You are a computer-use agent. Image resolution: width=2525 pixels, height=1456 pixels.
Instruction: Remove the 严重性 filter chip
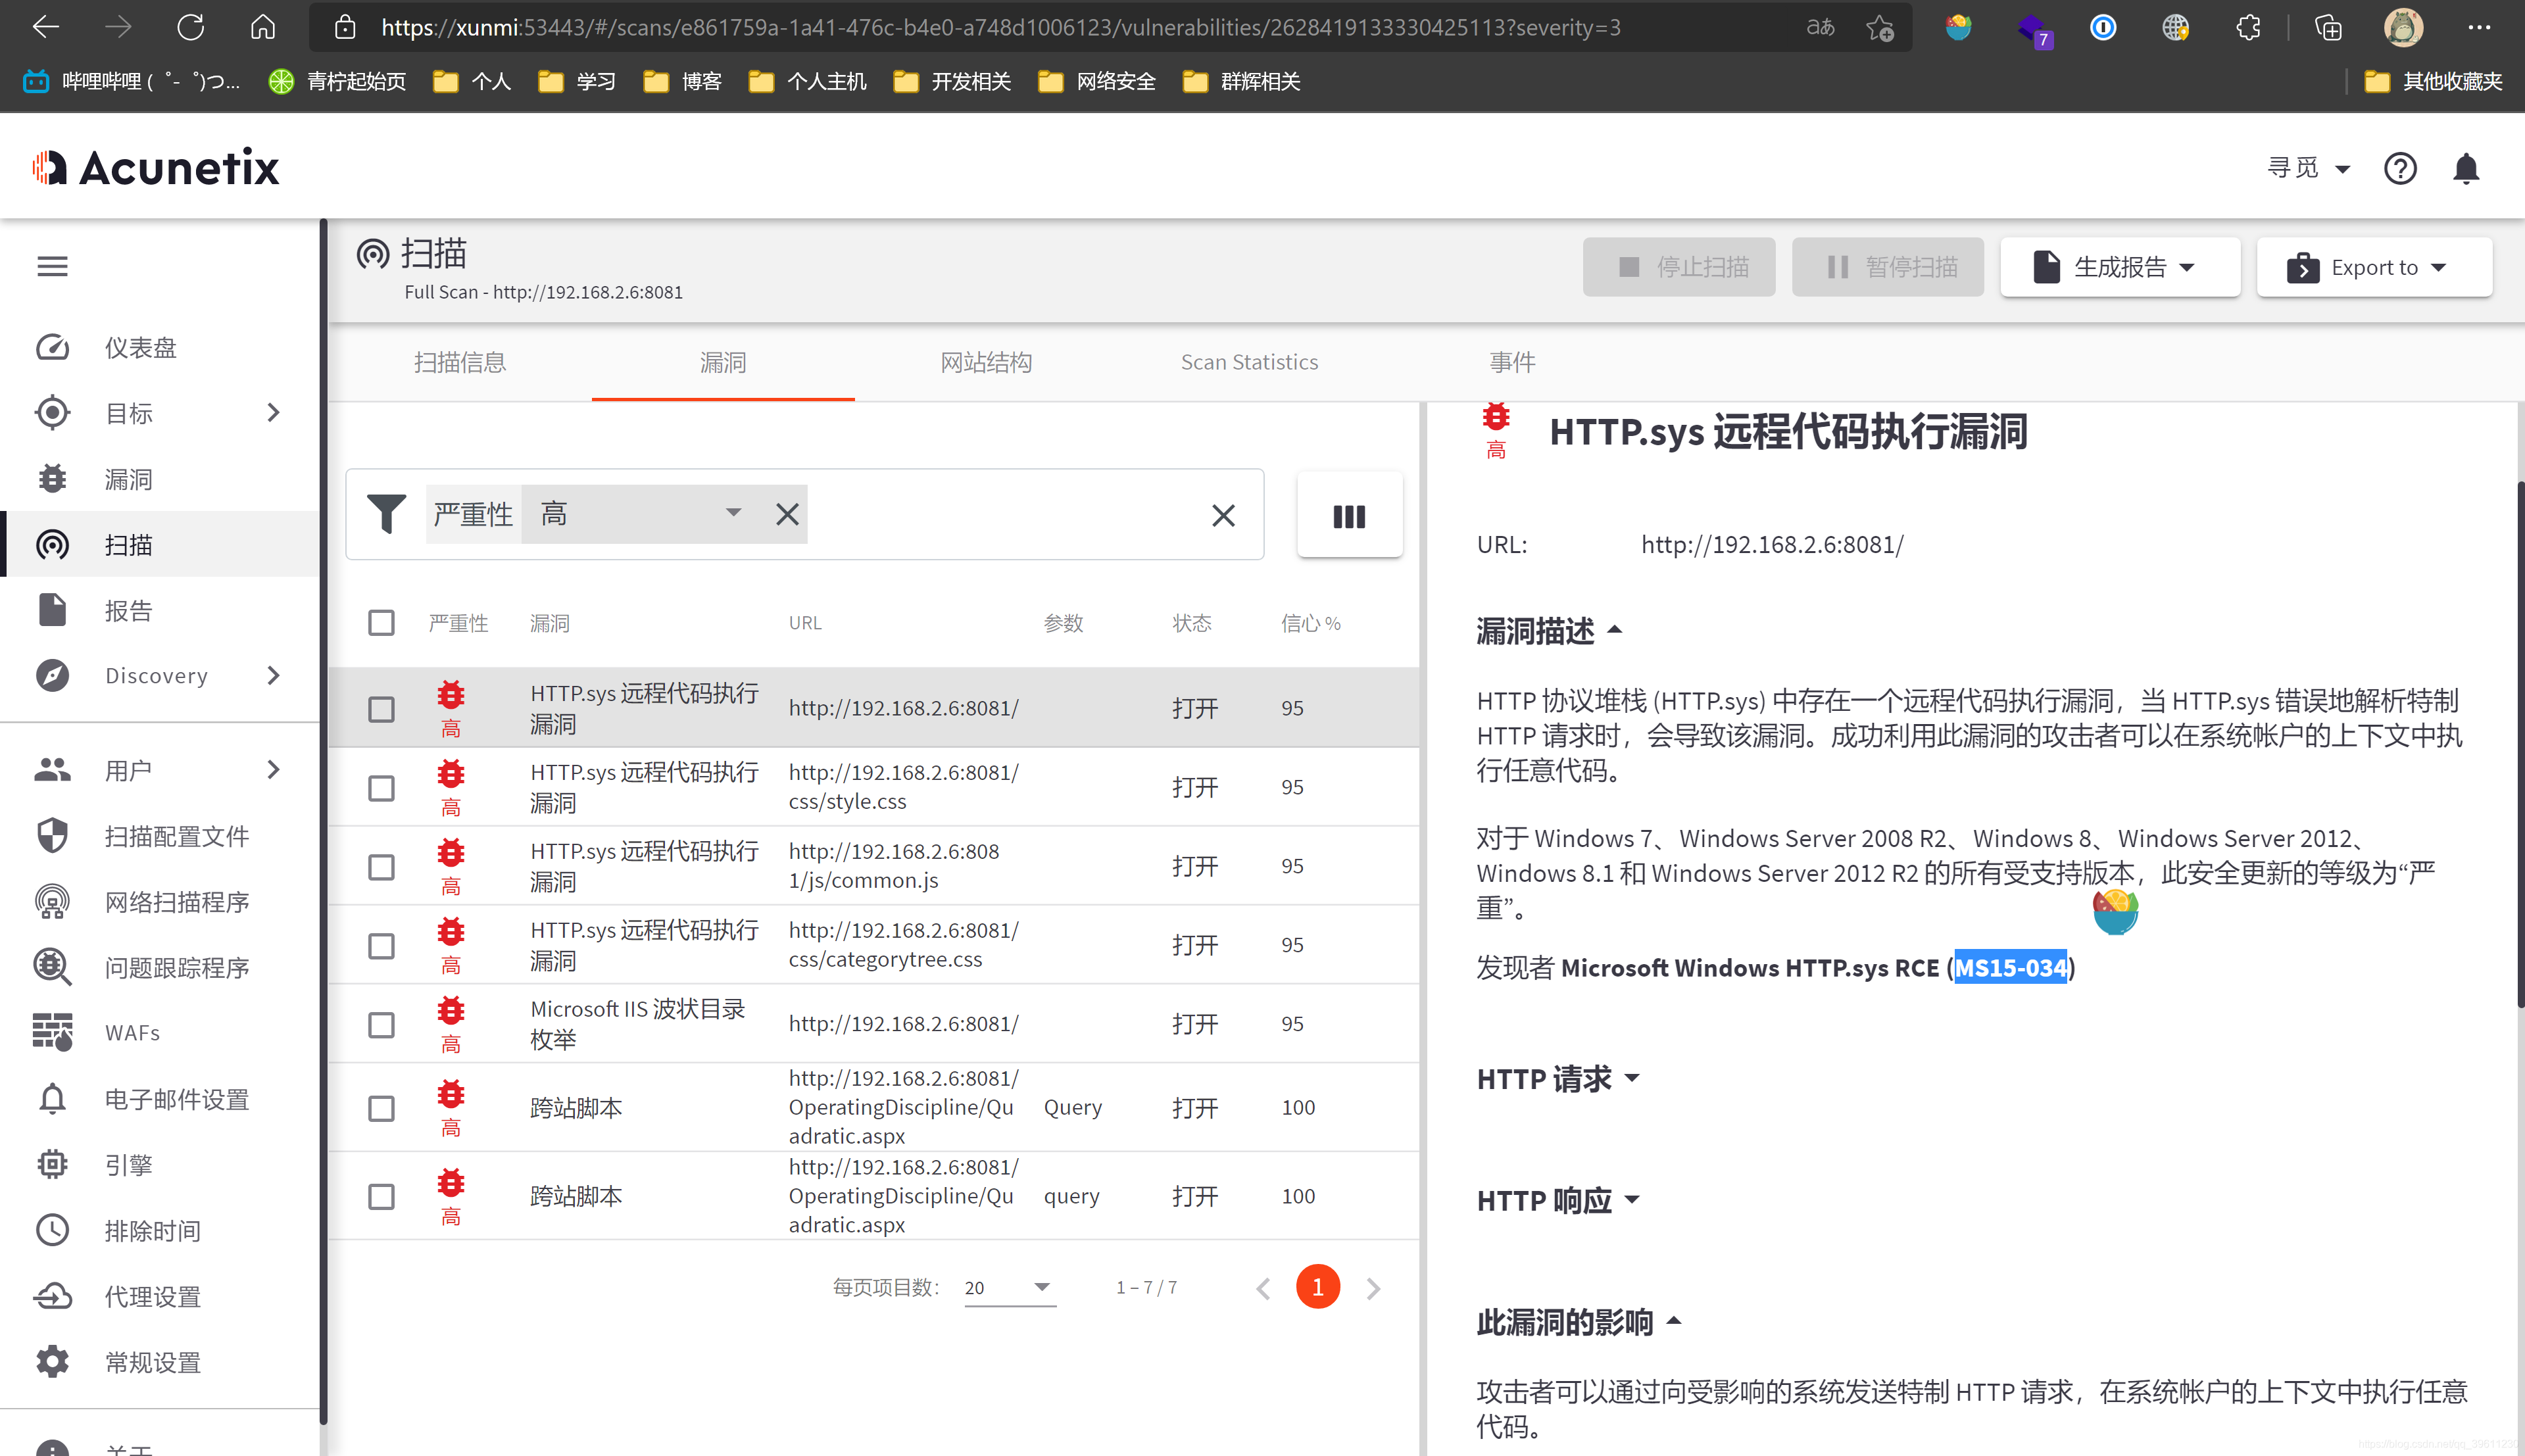[787, 515]
